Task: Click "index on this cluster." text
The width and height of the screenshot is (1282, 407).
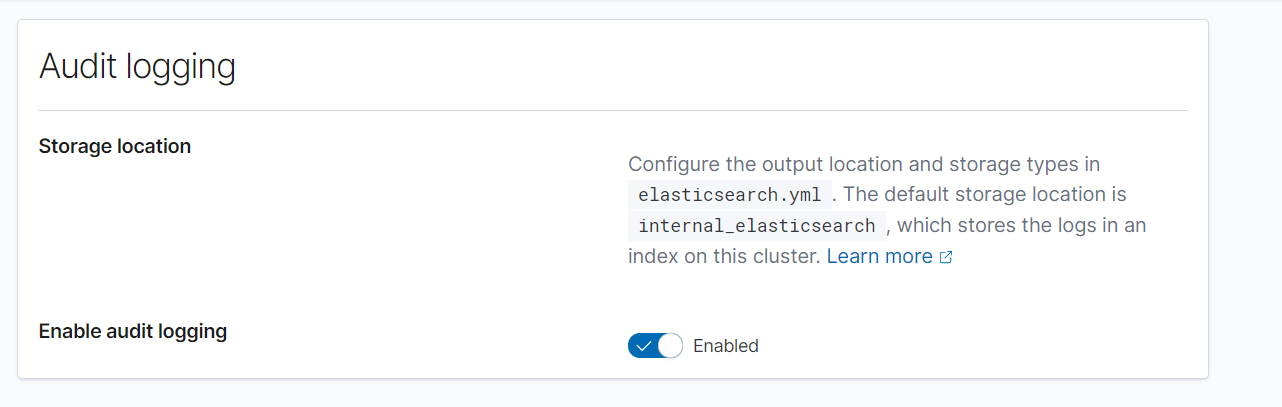Action: pos(724,256)
